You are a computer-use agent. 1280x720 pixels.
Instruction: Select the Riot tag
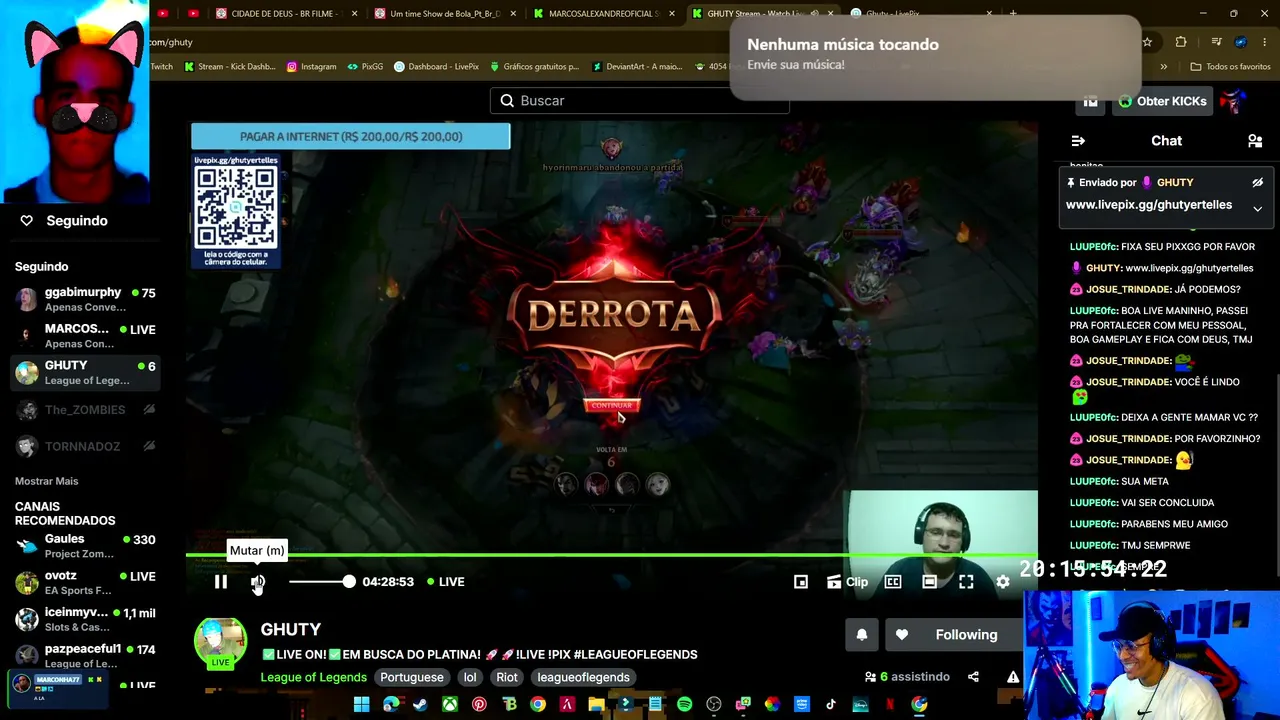pyautogui.click(x=507, y=677)
